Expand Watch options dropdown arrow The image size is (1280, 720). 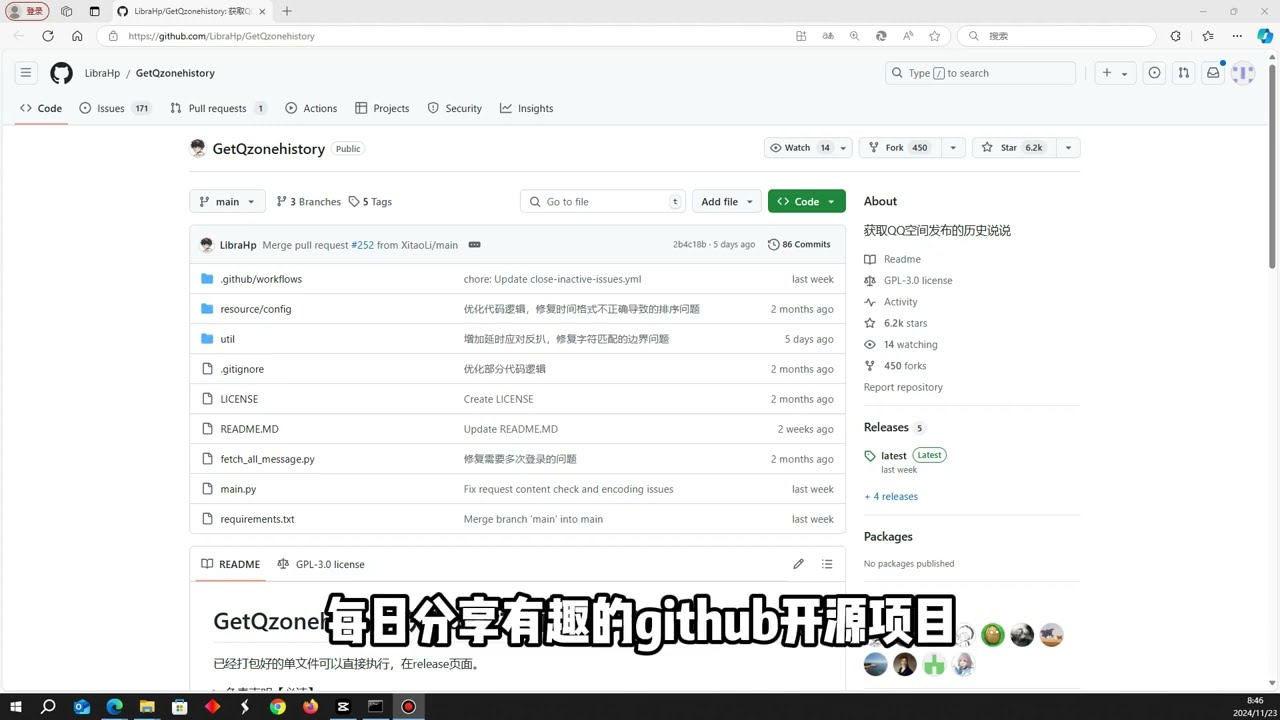(x=843, y=148)
